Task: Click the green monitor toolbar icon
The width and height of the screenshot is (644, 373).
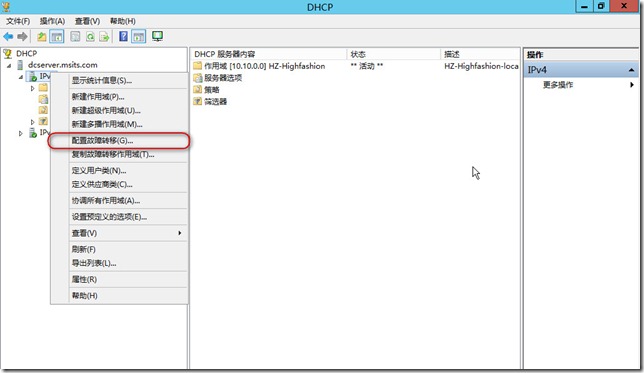Action: pyautogui.click(x=157, y=36)
